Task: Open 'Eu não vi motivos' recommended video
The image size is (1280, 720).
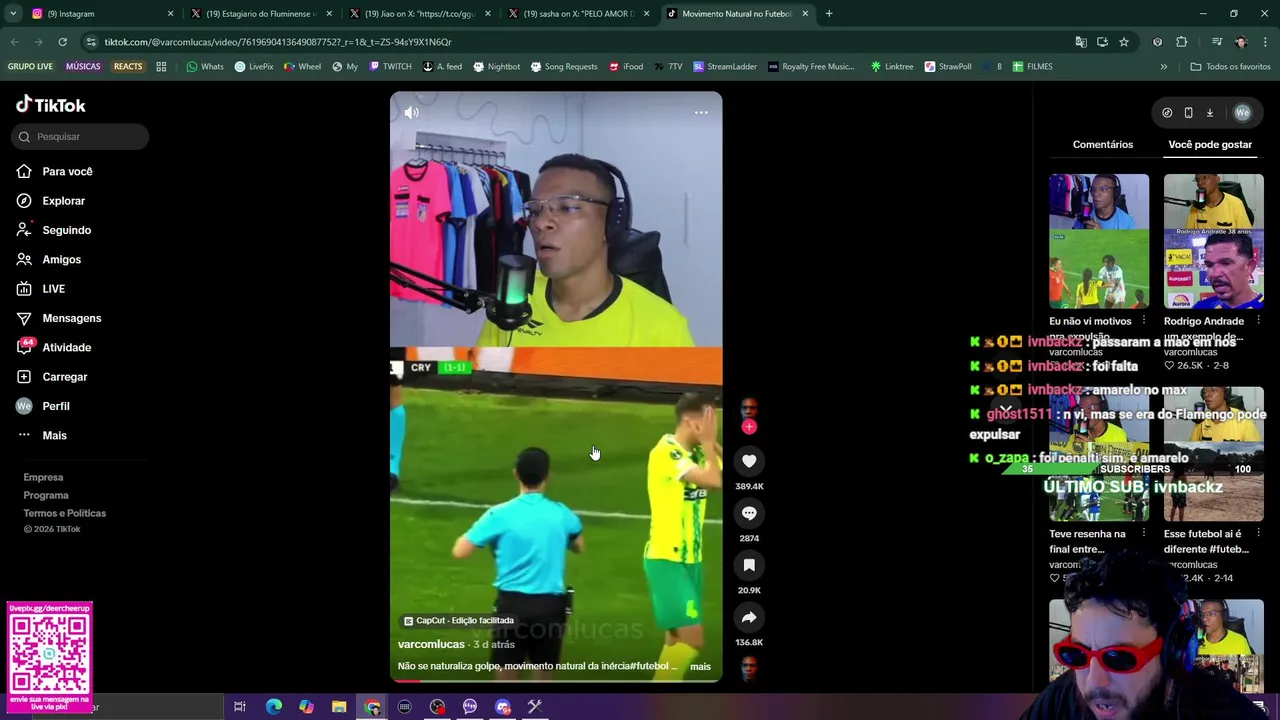Action: coord(1099,241)
